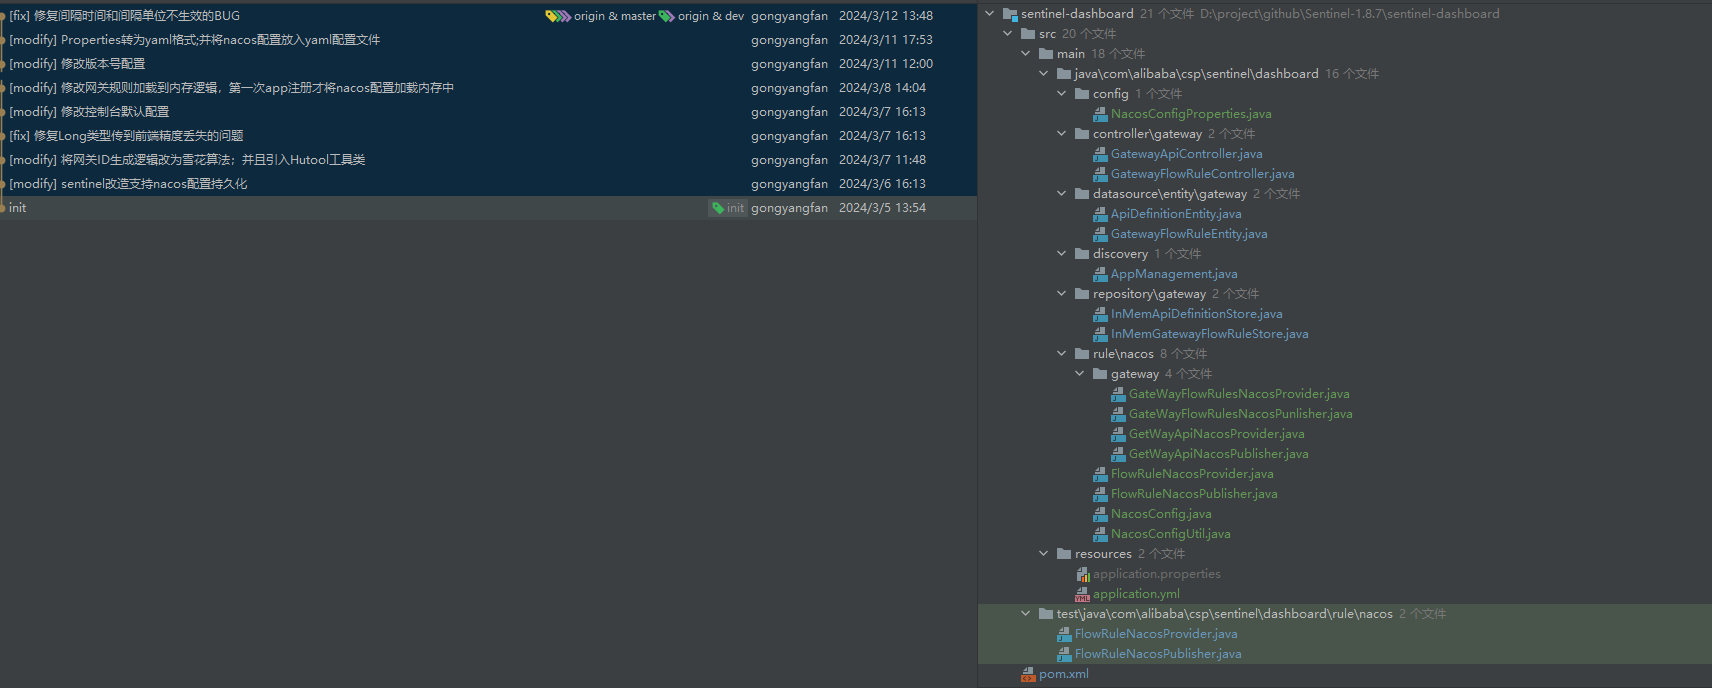This screenshot has height=688, width=1712.
Task: Click the application.yml file icon
Action: pyautogui.click(x=1082, y=594)
